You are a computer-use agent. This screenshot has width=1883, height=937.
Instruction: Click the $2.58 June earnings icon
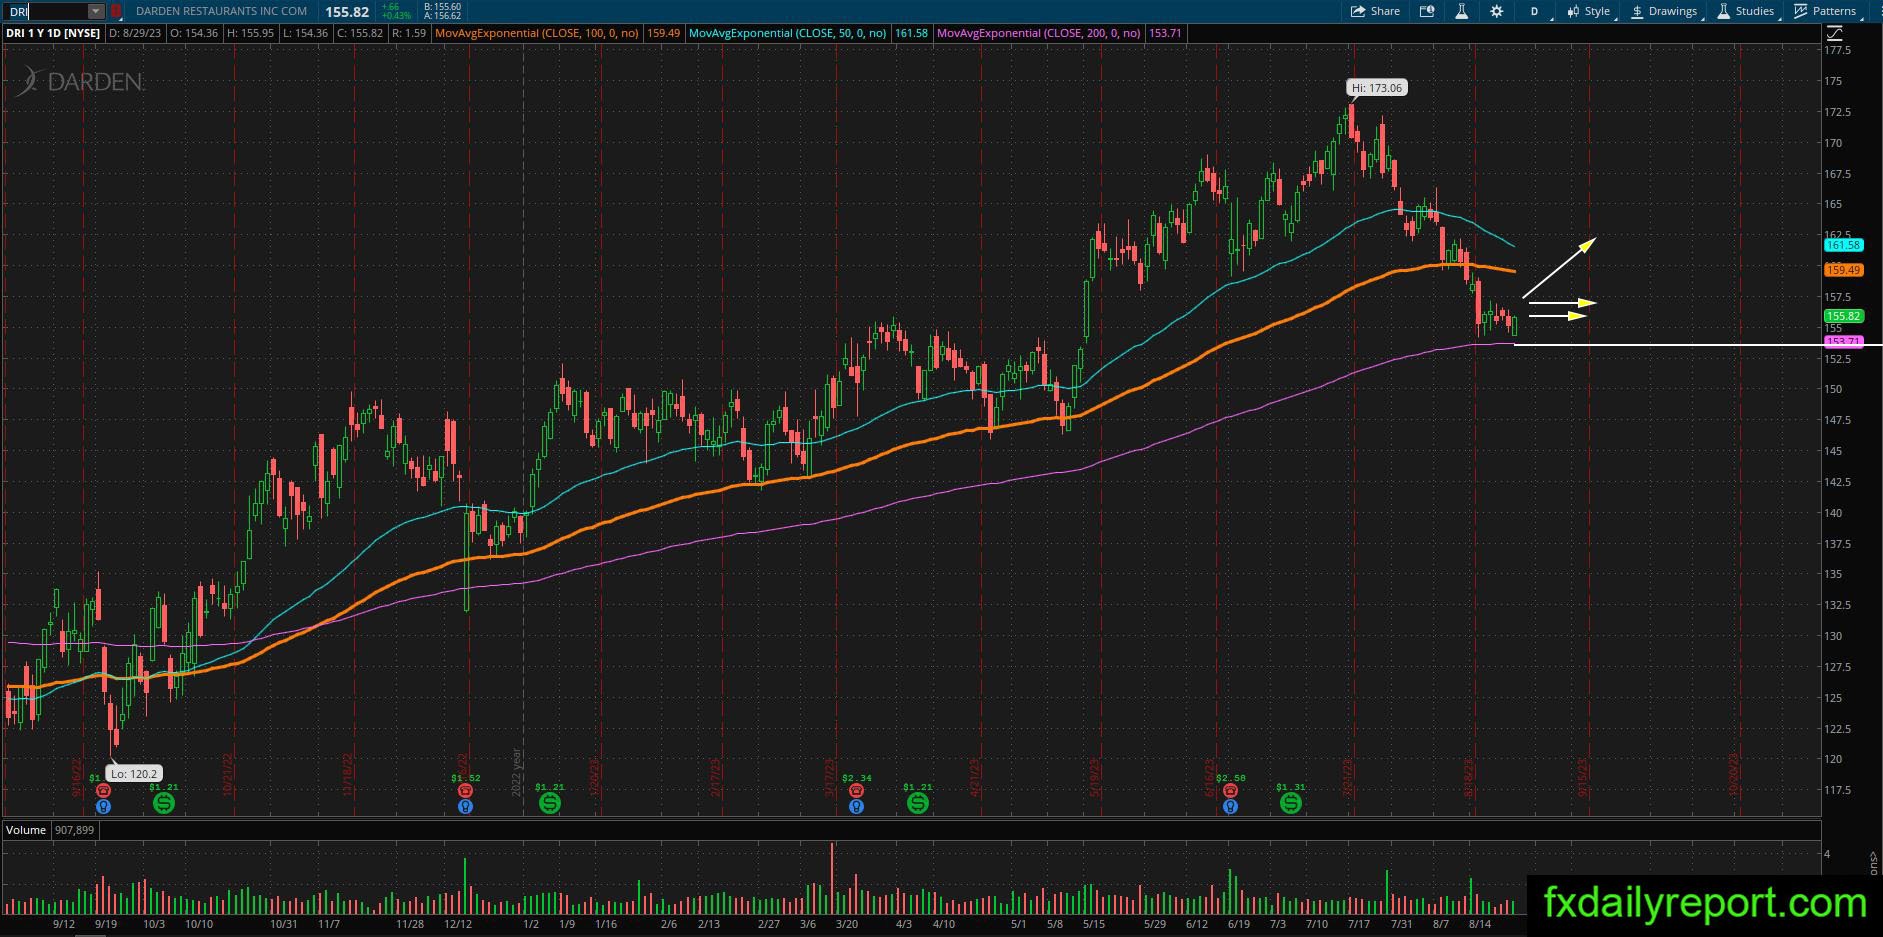click(1230, 790)
